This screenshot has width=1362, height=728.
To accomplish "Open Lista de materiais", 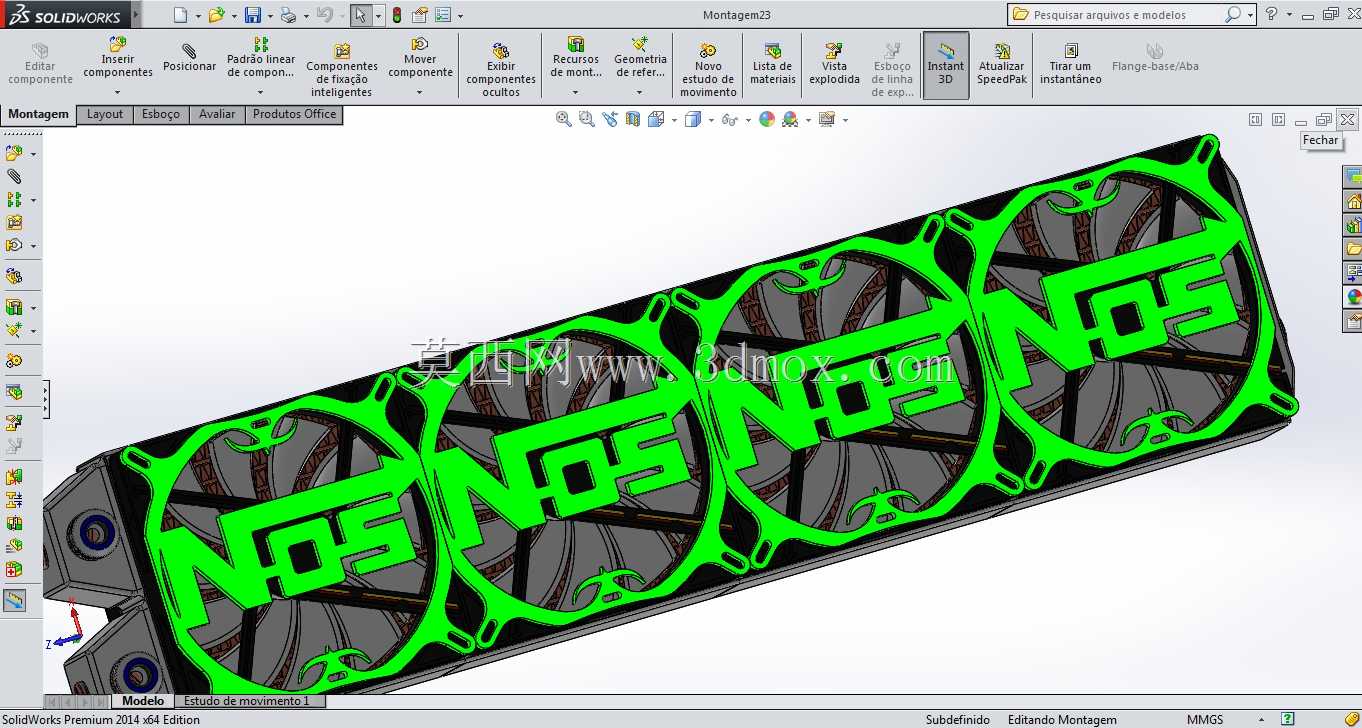I will (773, 64).
